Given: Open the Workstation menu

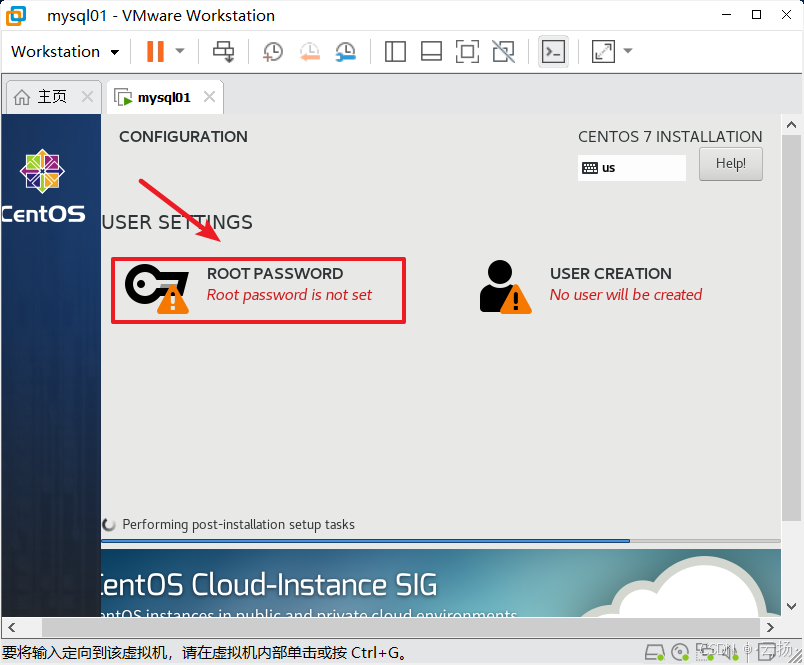Looking at the screenshot, I should (x=65, y=52).
